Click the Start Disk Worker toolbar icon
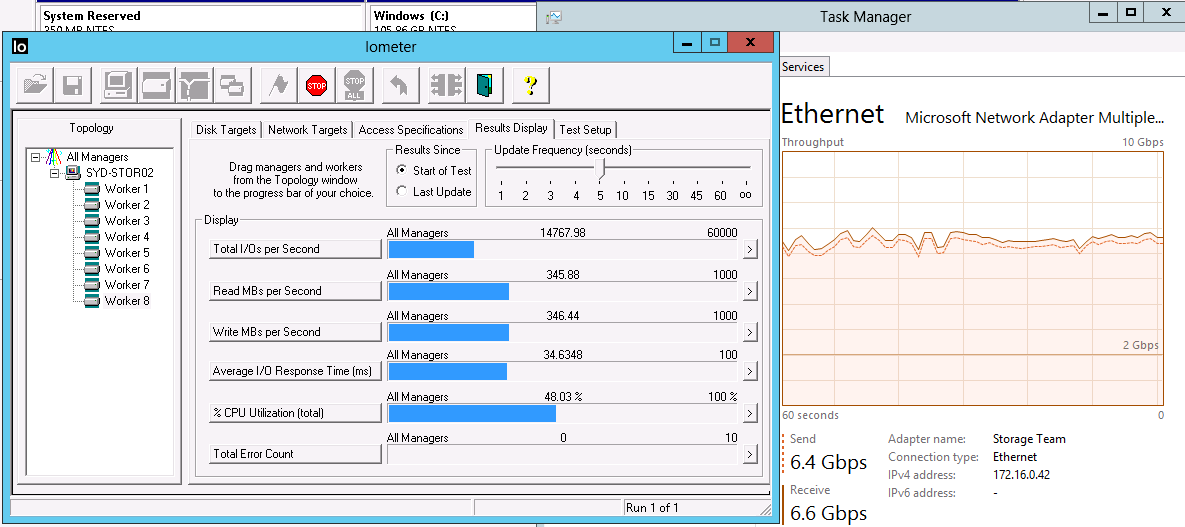The width and height of the screenshot is (1185, 527). pyautogui.click(x=157, y=85)
